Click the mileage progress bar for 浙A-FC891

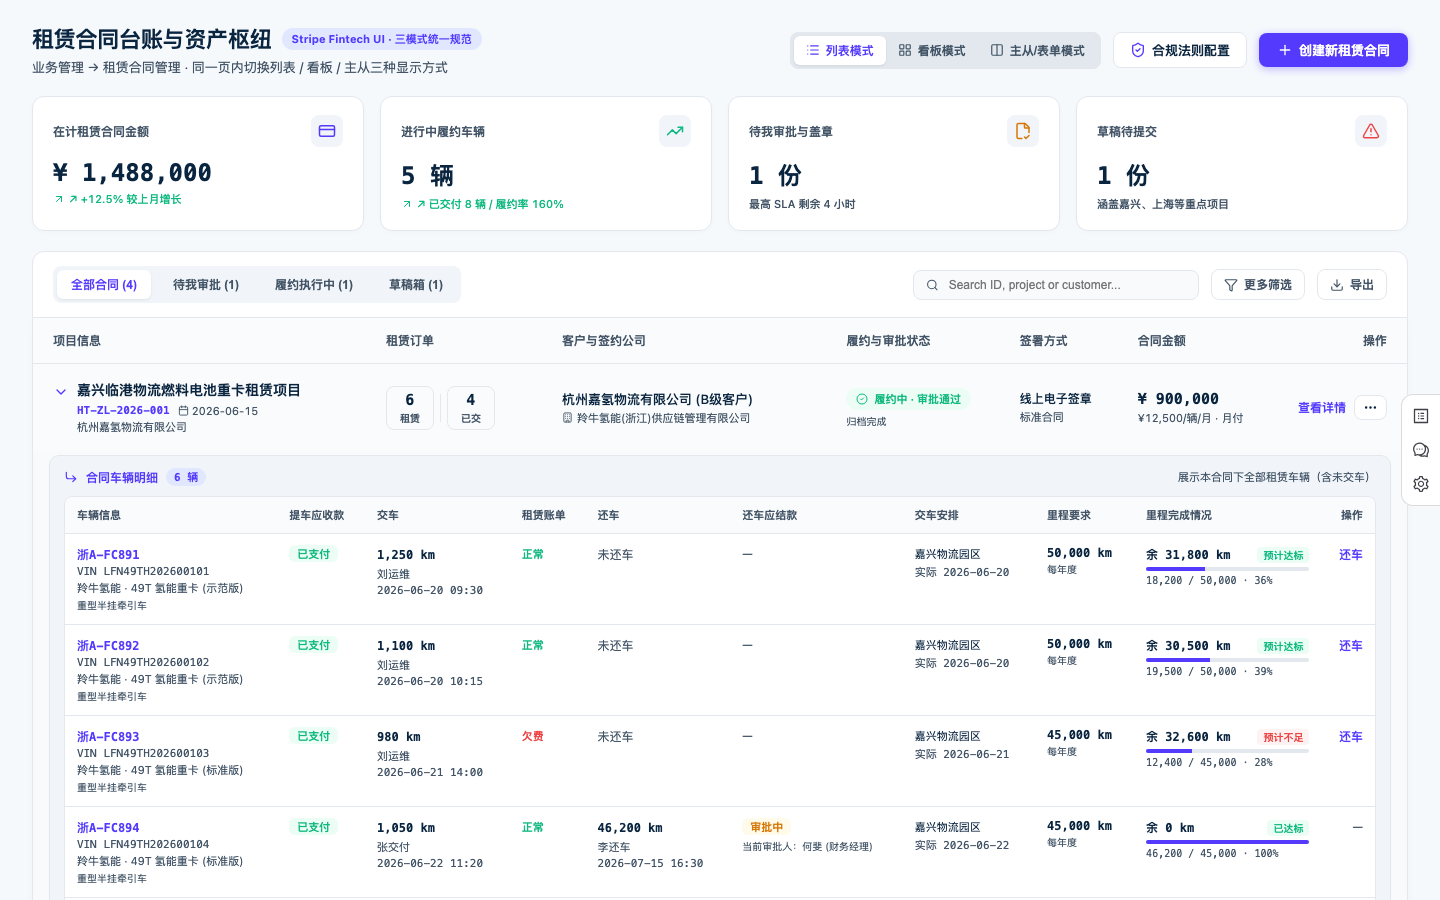(1227, 569)
